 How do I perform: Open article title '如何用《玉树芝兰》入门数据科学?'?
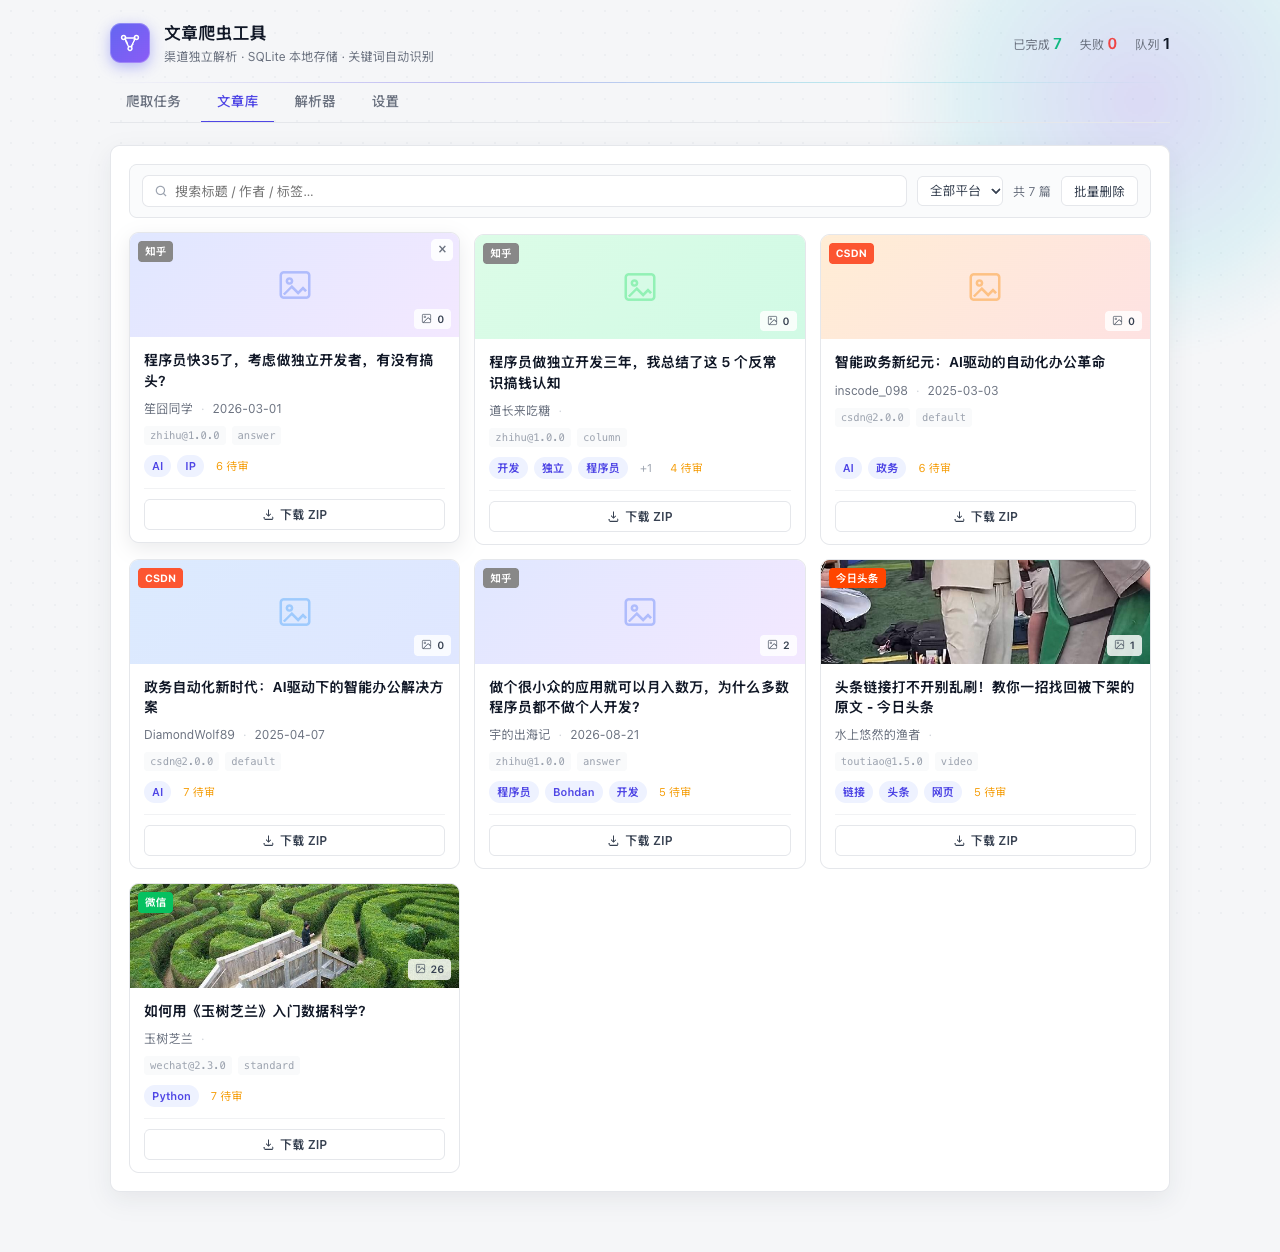click(255, 1011)
